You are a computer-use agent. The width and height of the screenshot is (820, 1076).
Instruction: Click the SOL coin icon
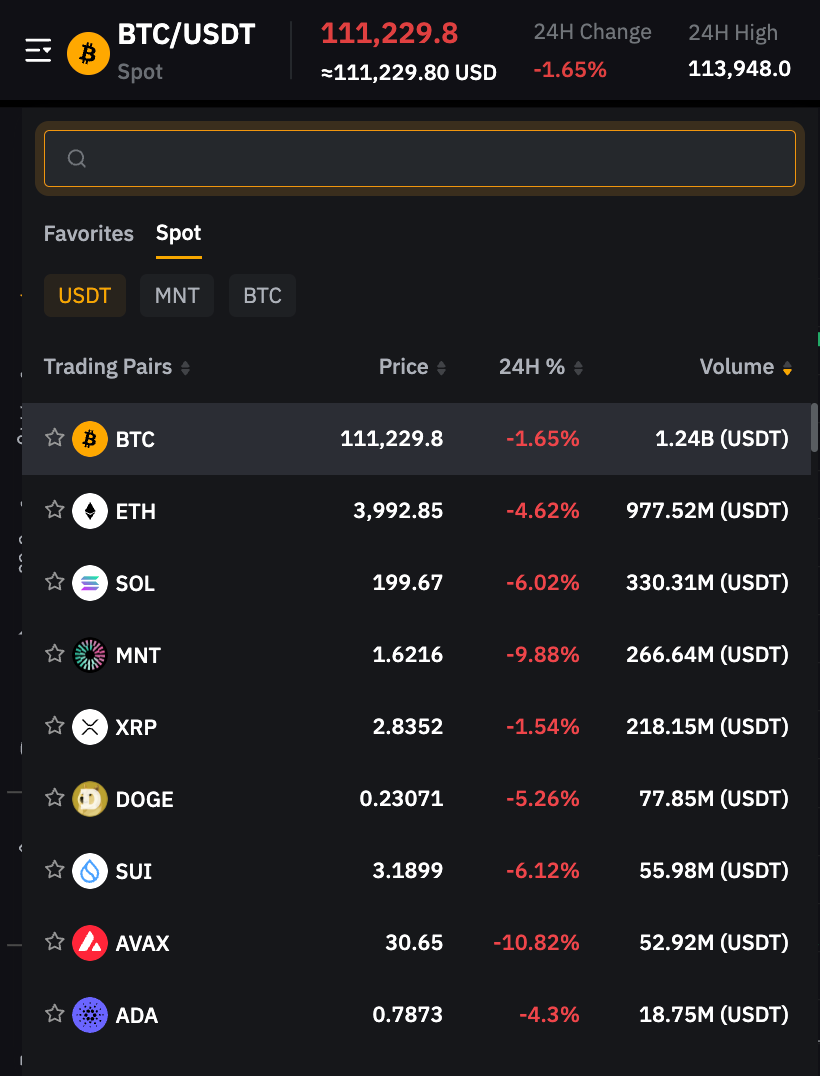click(90, 583)
